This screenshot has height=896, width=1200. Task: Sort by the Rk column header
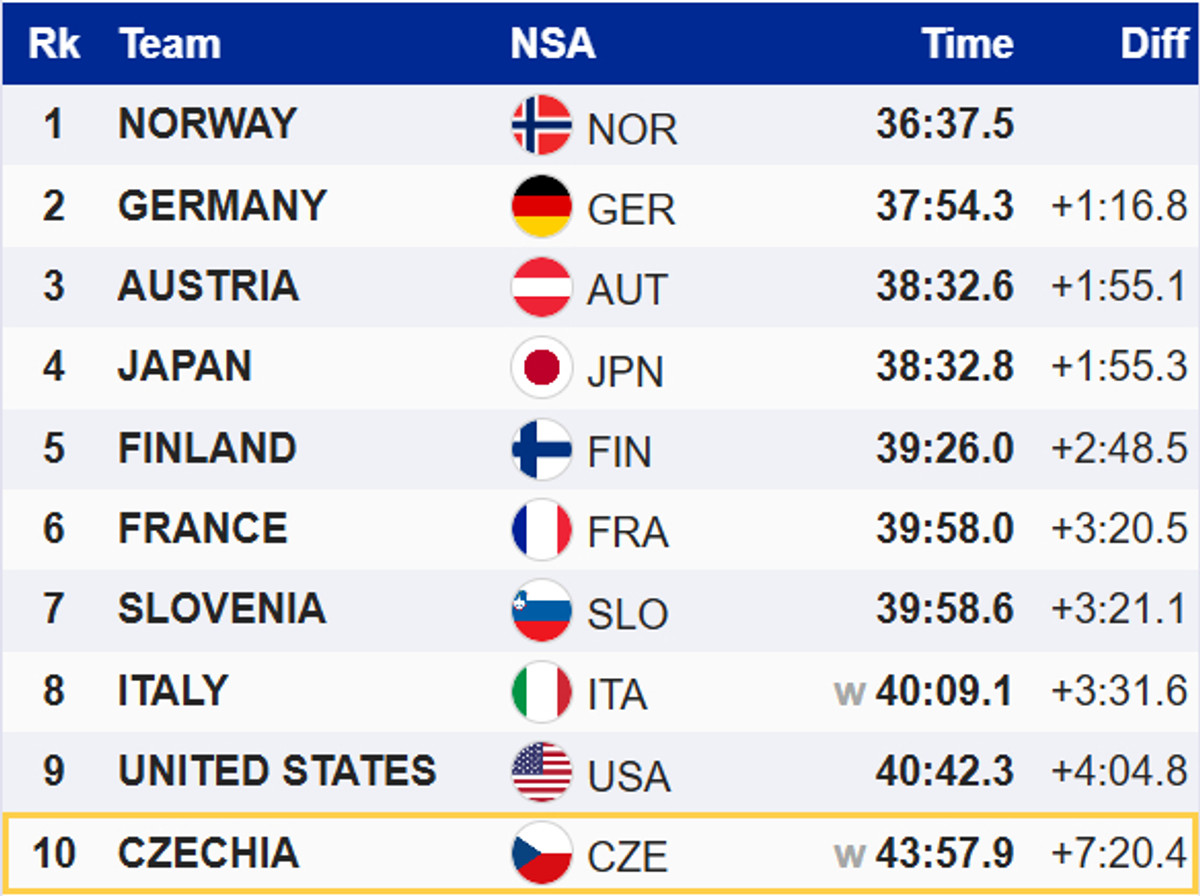[54, 44]
